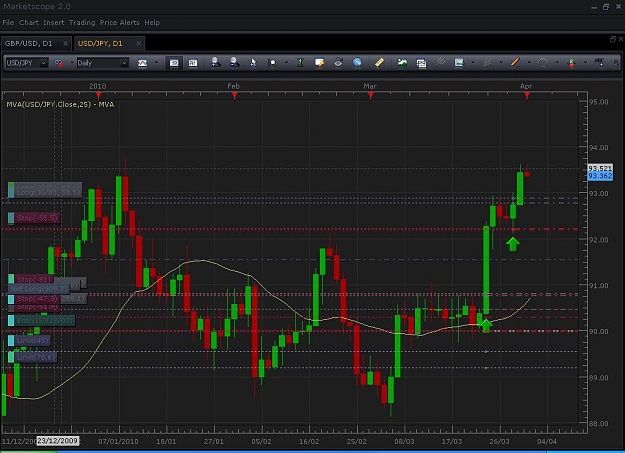Expand the save image dropdown arrow
This screenshot has width=625, height=453.
473,63
